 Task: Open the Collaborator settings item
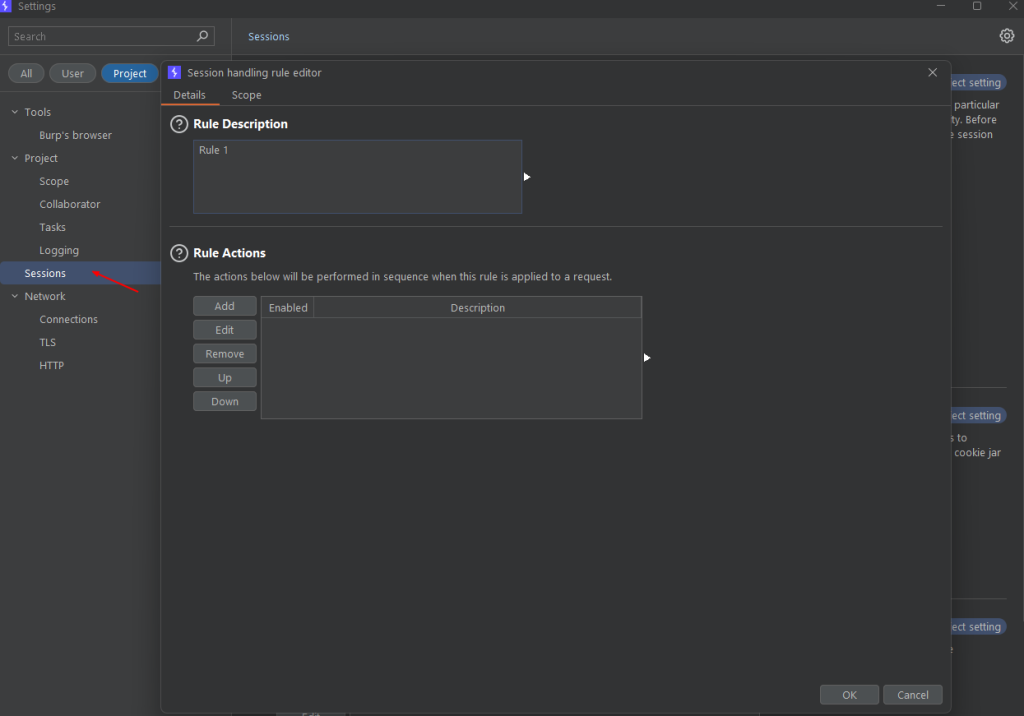click(70, 204)
